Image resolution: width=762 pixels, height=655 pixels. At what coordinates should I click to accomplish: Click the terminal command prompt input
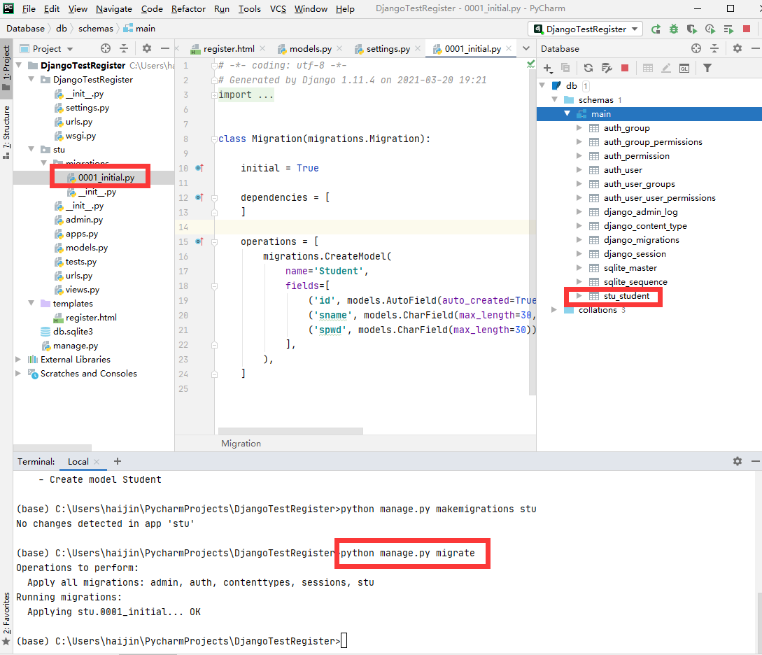pos(344,640)
